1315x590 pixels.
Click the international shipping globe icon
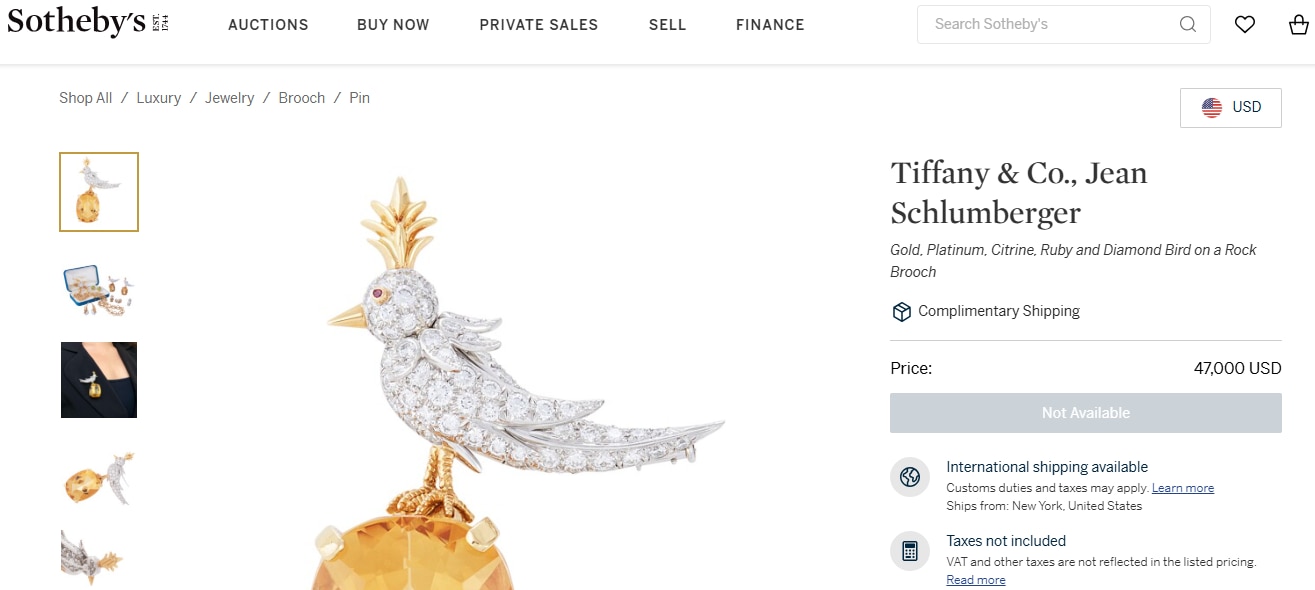click(x=909, y=478)
